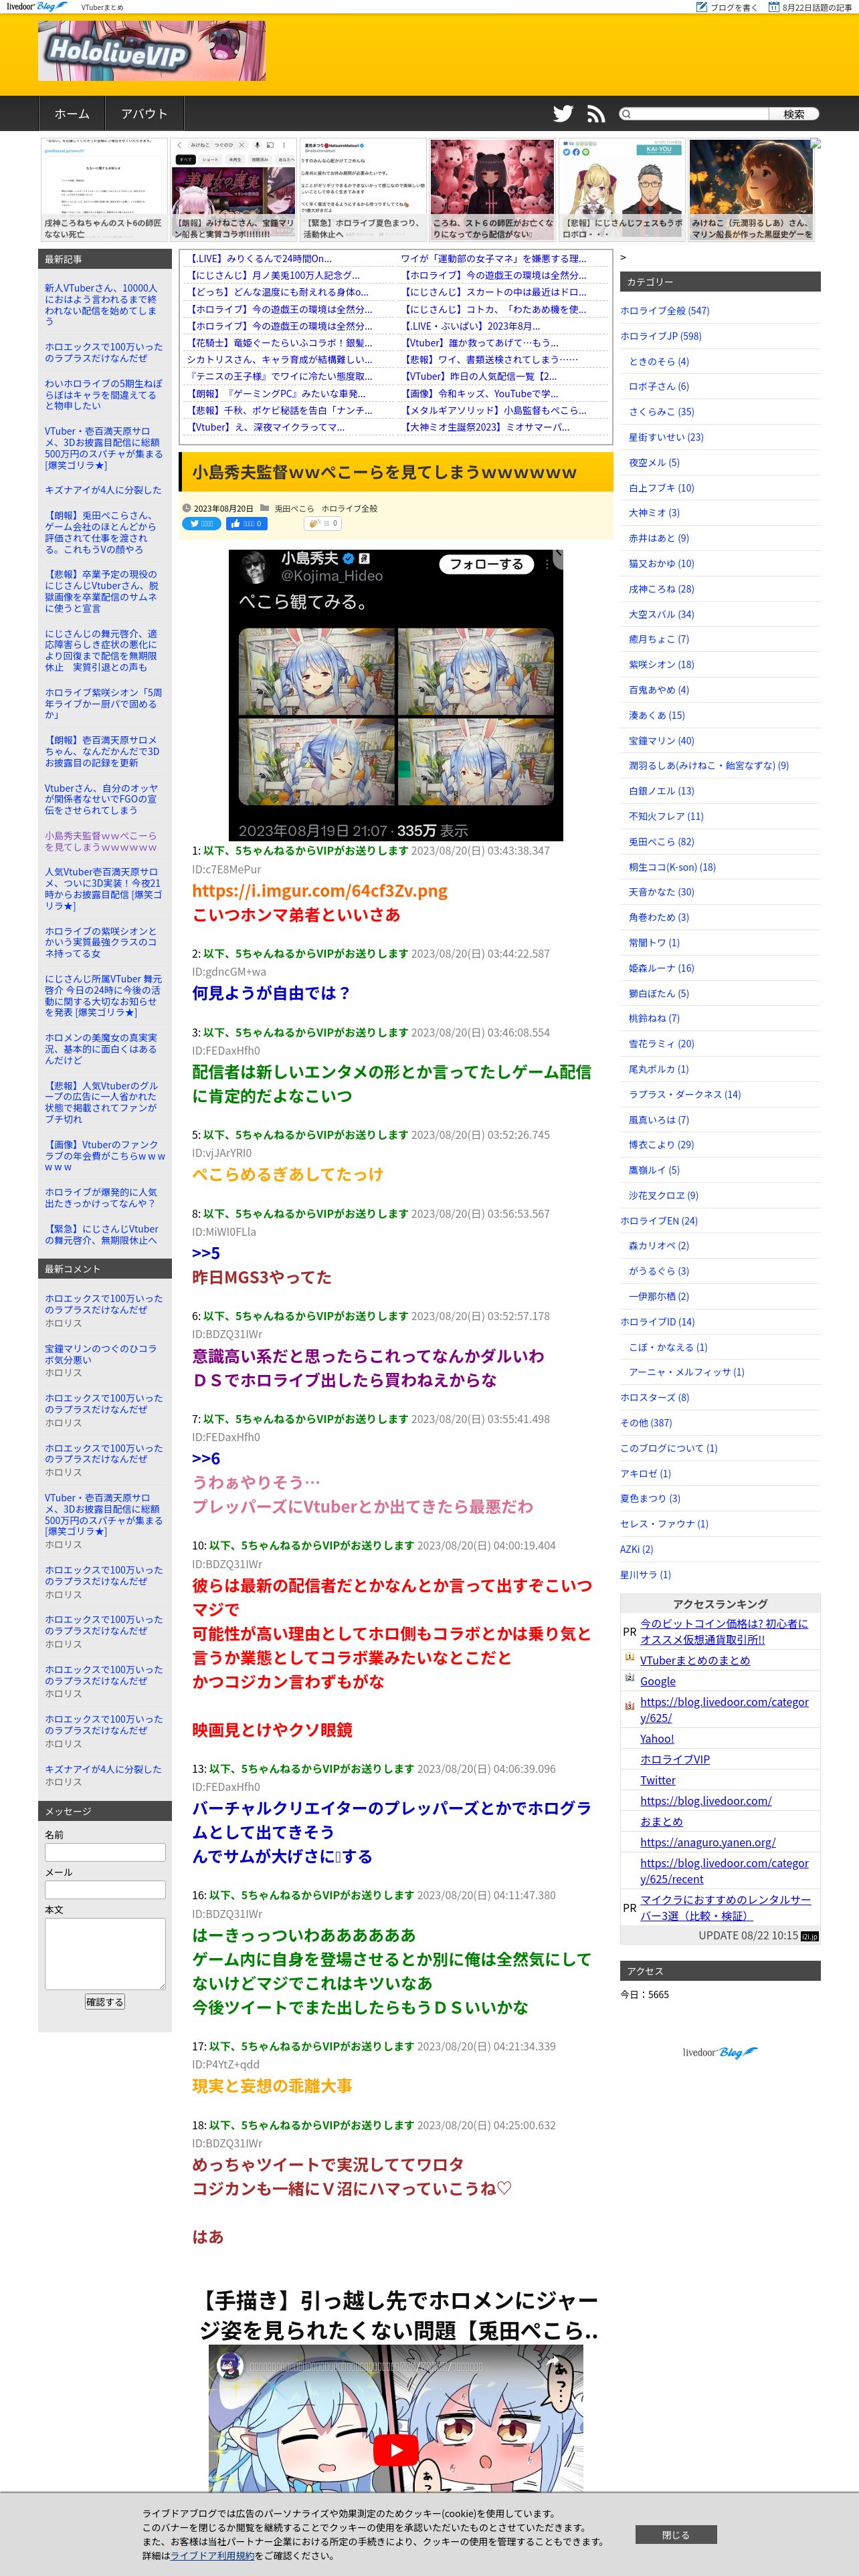Open recent article ホロライブ紫咲シオン「5周年ライブか一厨バで固めるか」
859x2576 pixels.
click(103, 703)
